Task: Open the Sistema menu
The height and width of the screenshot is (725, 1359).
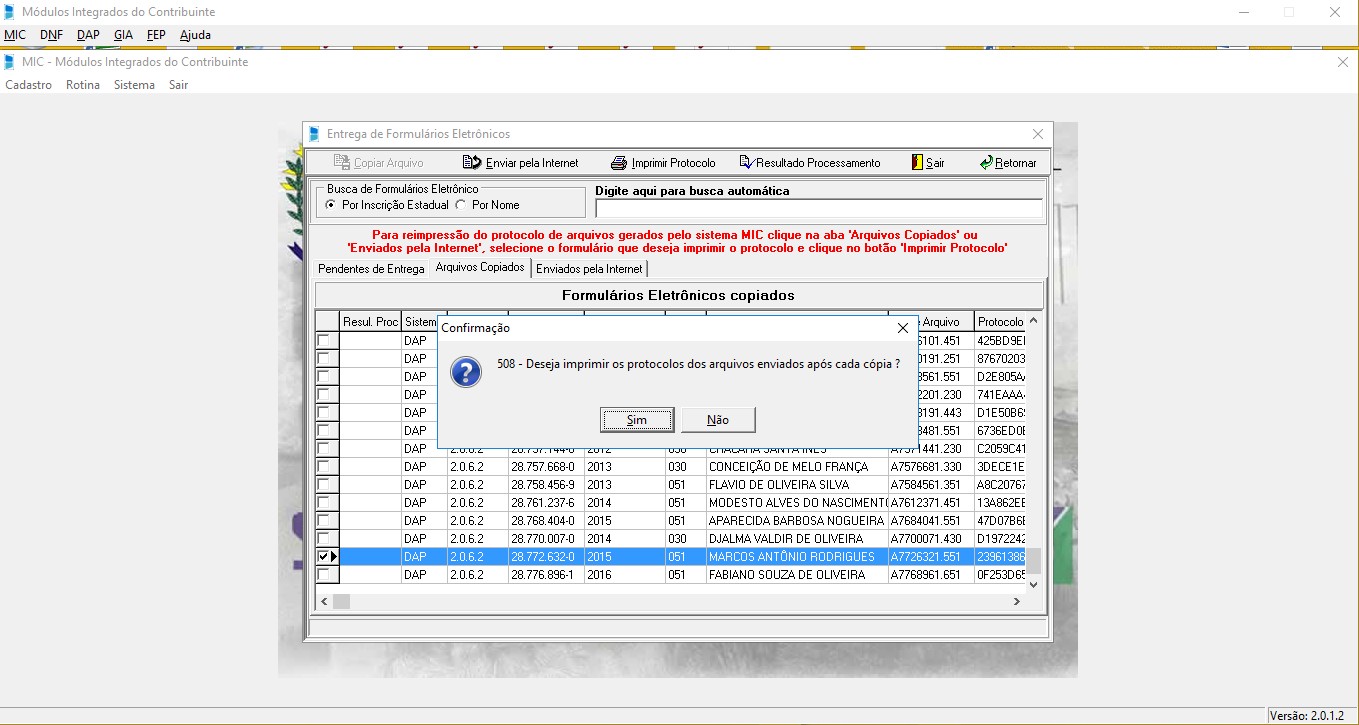Action: 134,85
